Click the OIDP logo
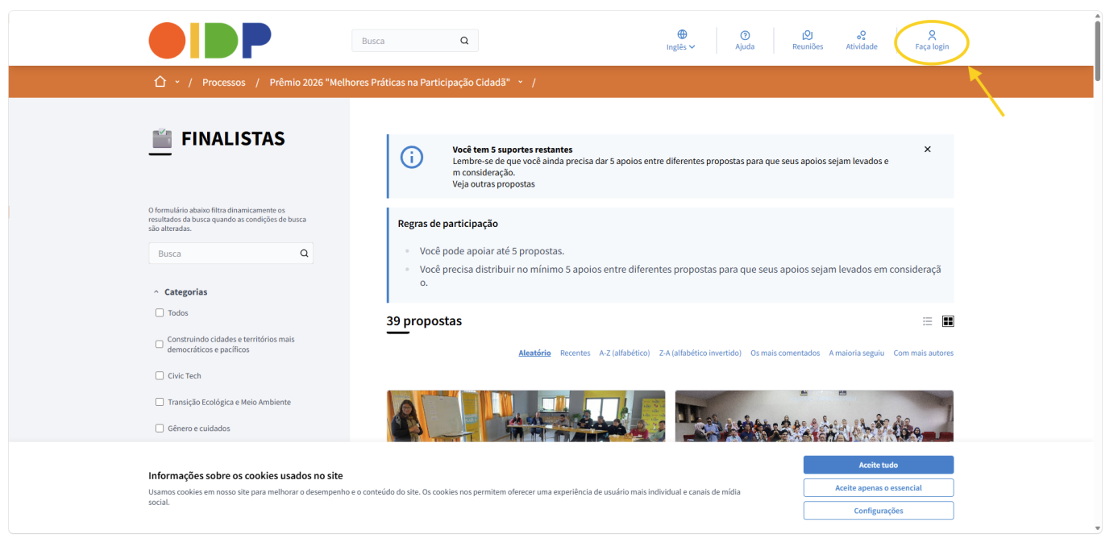The image size is (1112, 547). pyautogui.click(x=210, y=40)
